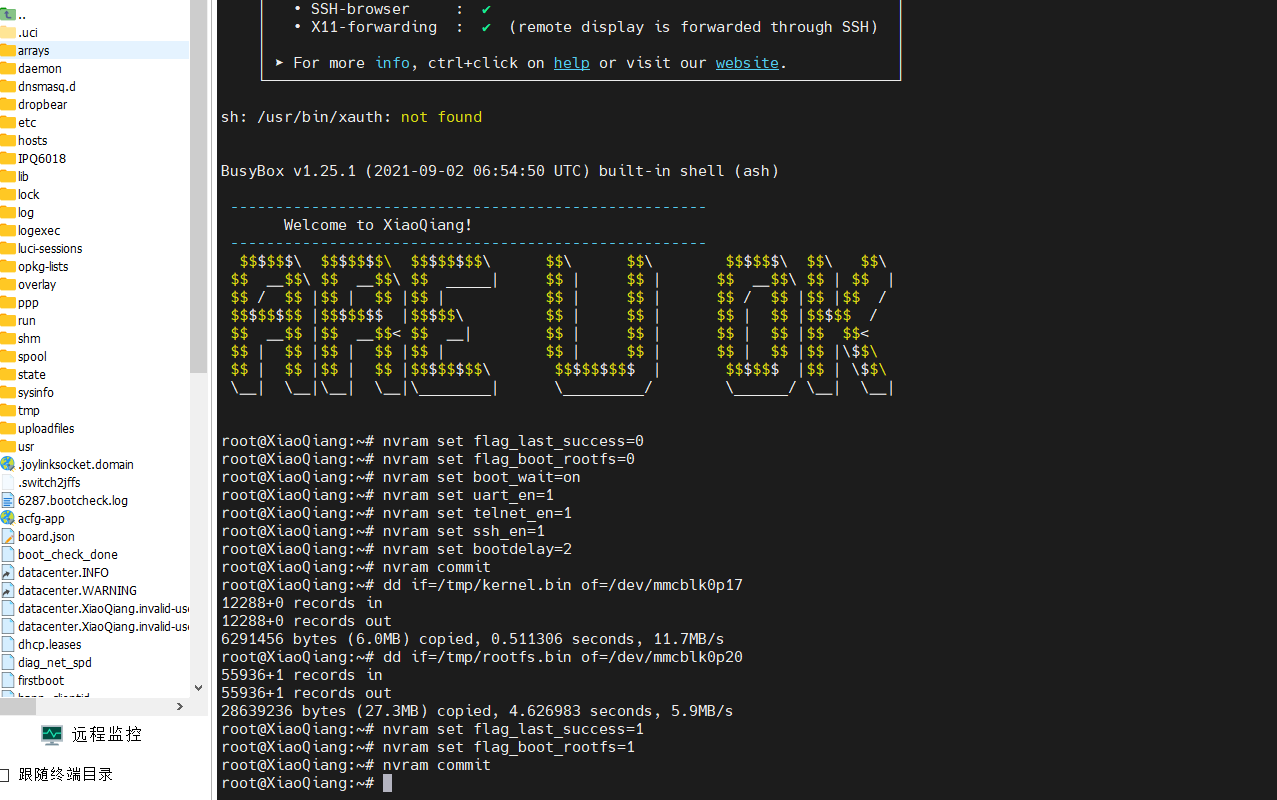Select the arrays folder in the file list

click(33, 50)
